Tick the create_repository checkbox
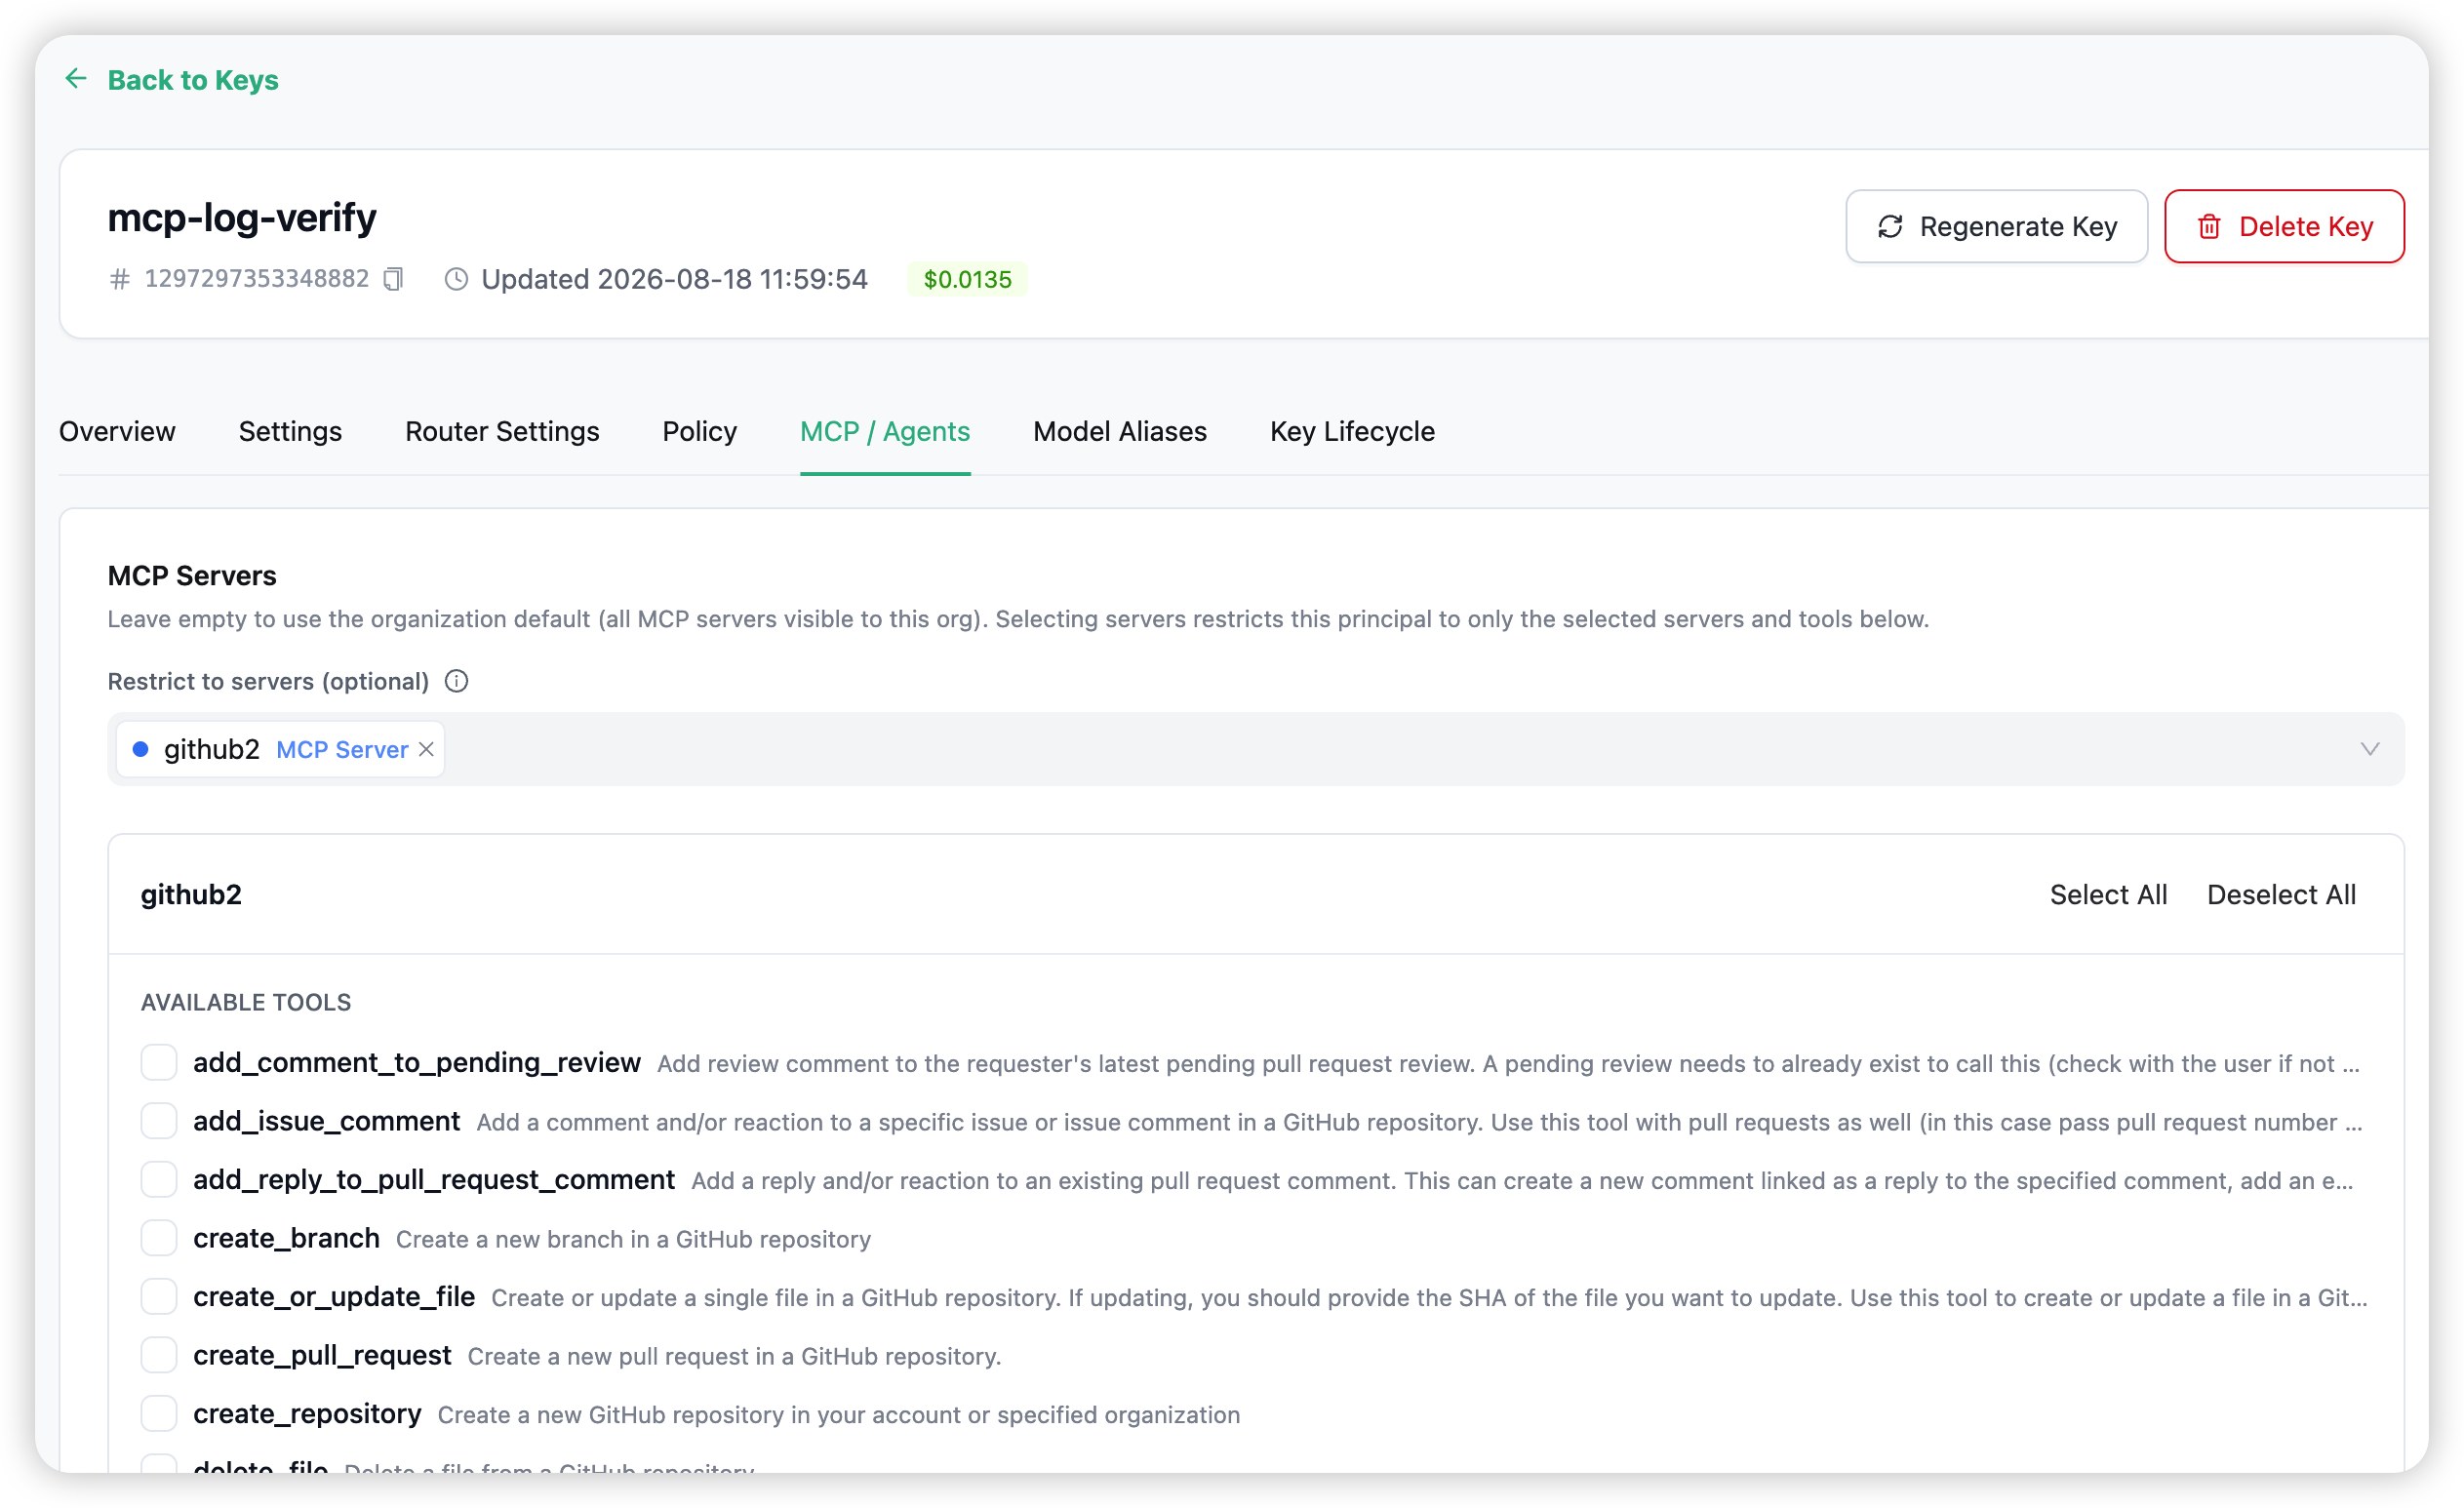This screenshot has width=2464, height=1508. pyautogui.click(x=159, y=1413)
